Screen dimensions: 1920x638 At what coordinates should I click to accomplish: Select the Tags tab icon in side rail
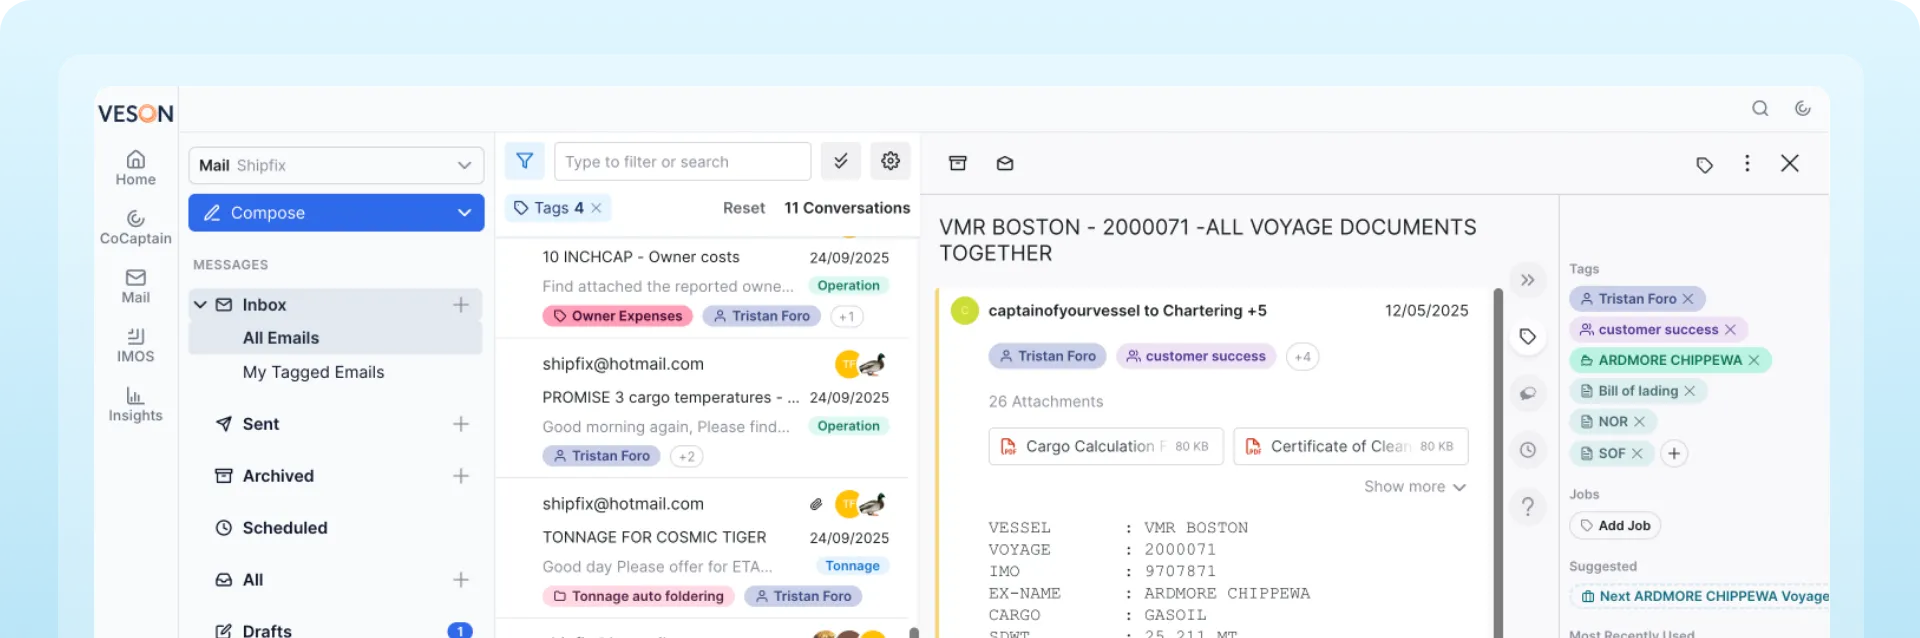[x=1527, y=337]
